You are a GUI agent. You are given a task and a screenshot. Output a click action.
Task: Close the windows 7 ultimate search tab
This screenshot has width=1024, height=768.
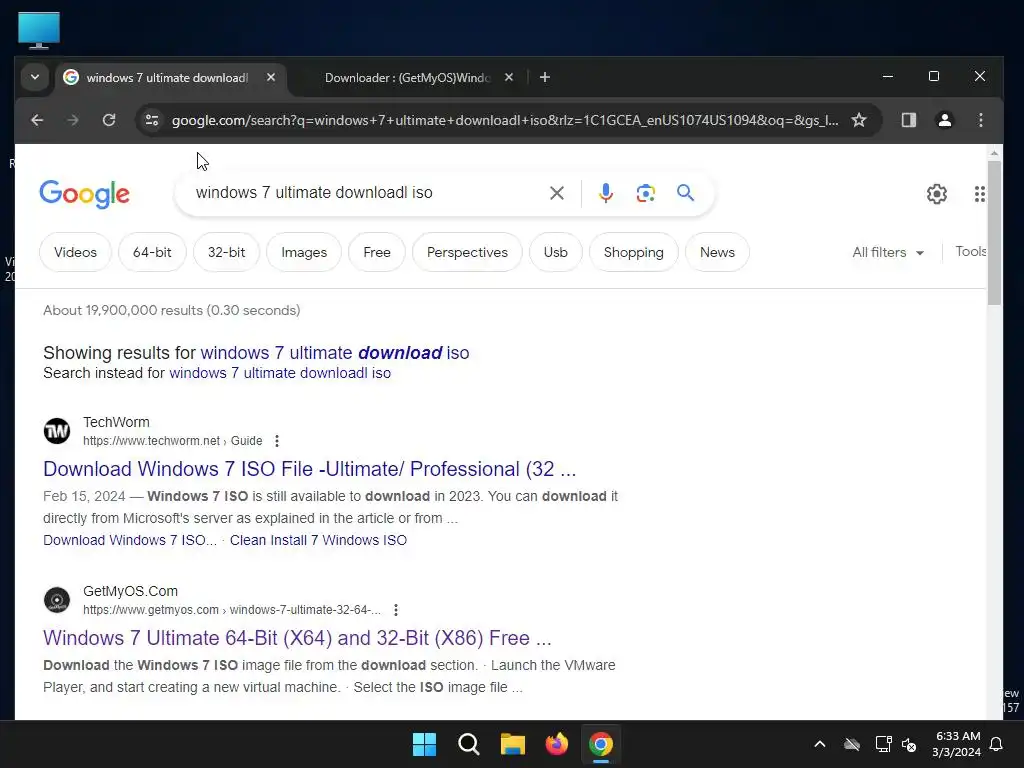270,78
